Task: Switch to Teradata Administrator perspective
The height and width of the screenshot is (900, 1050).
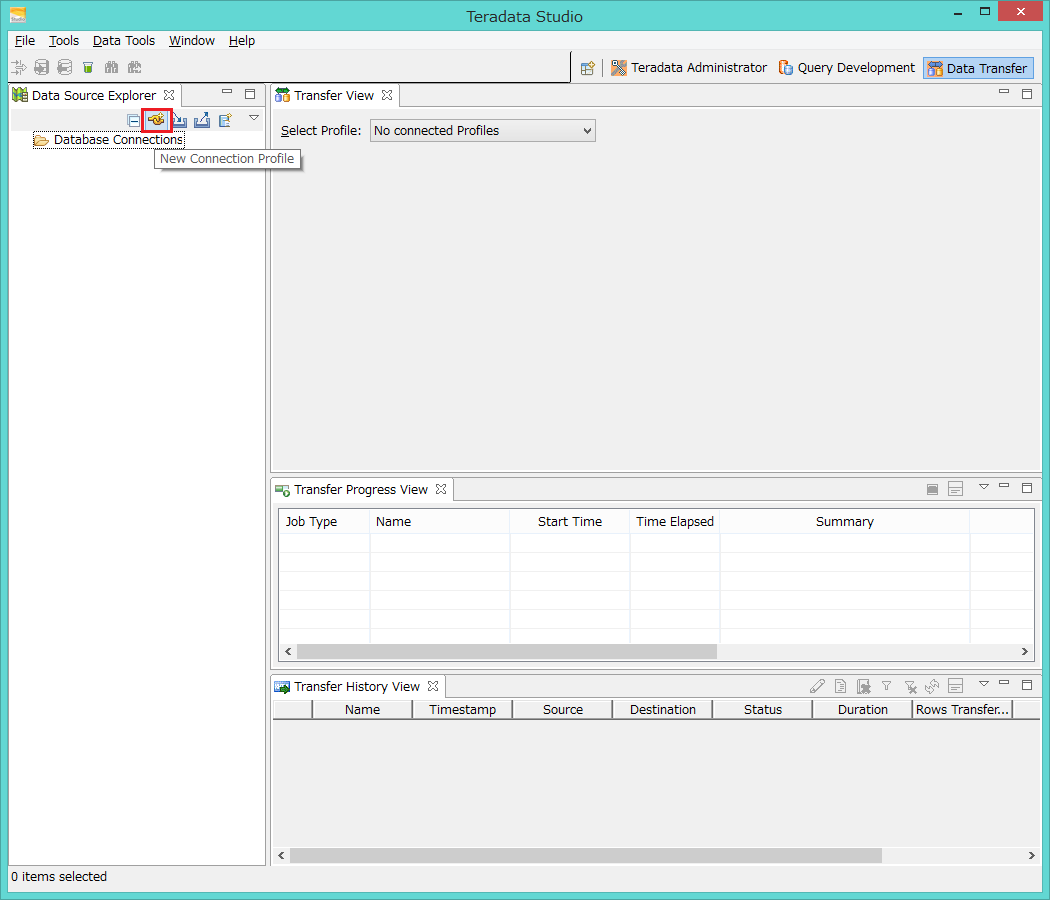Action: 689,68
